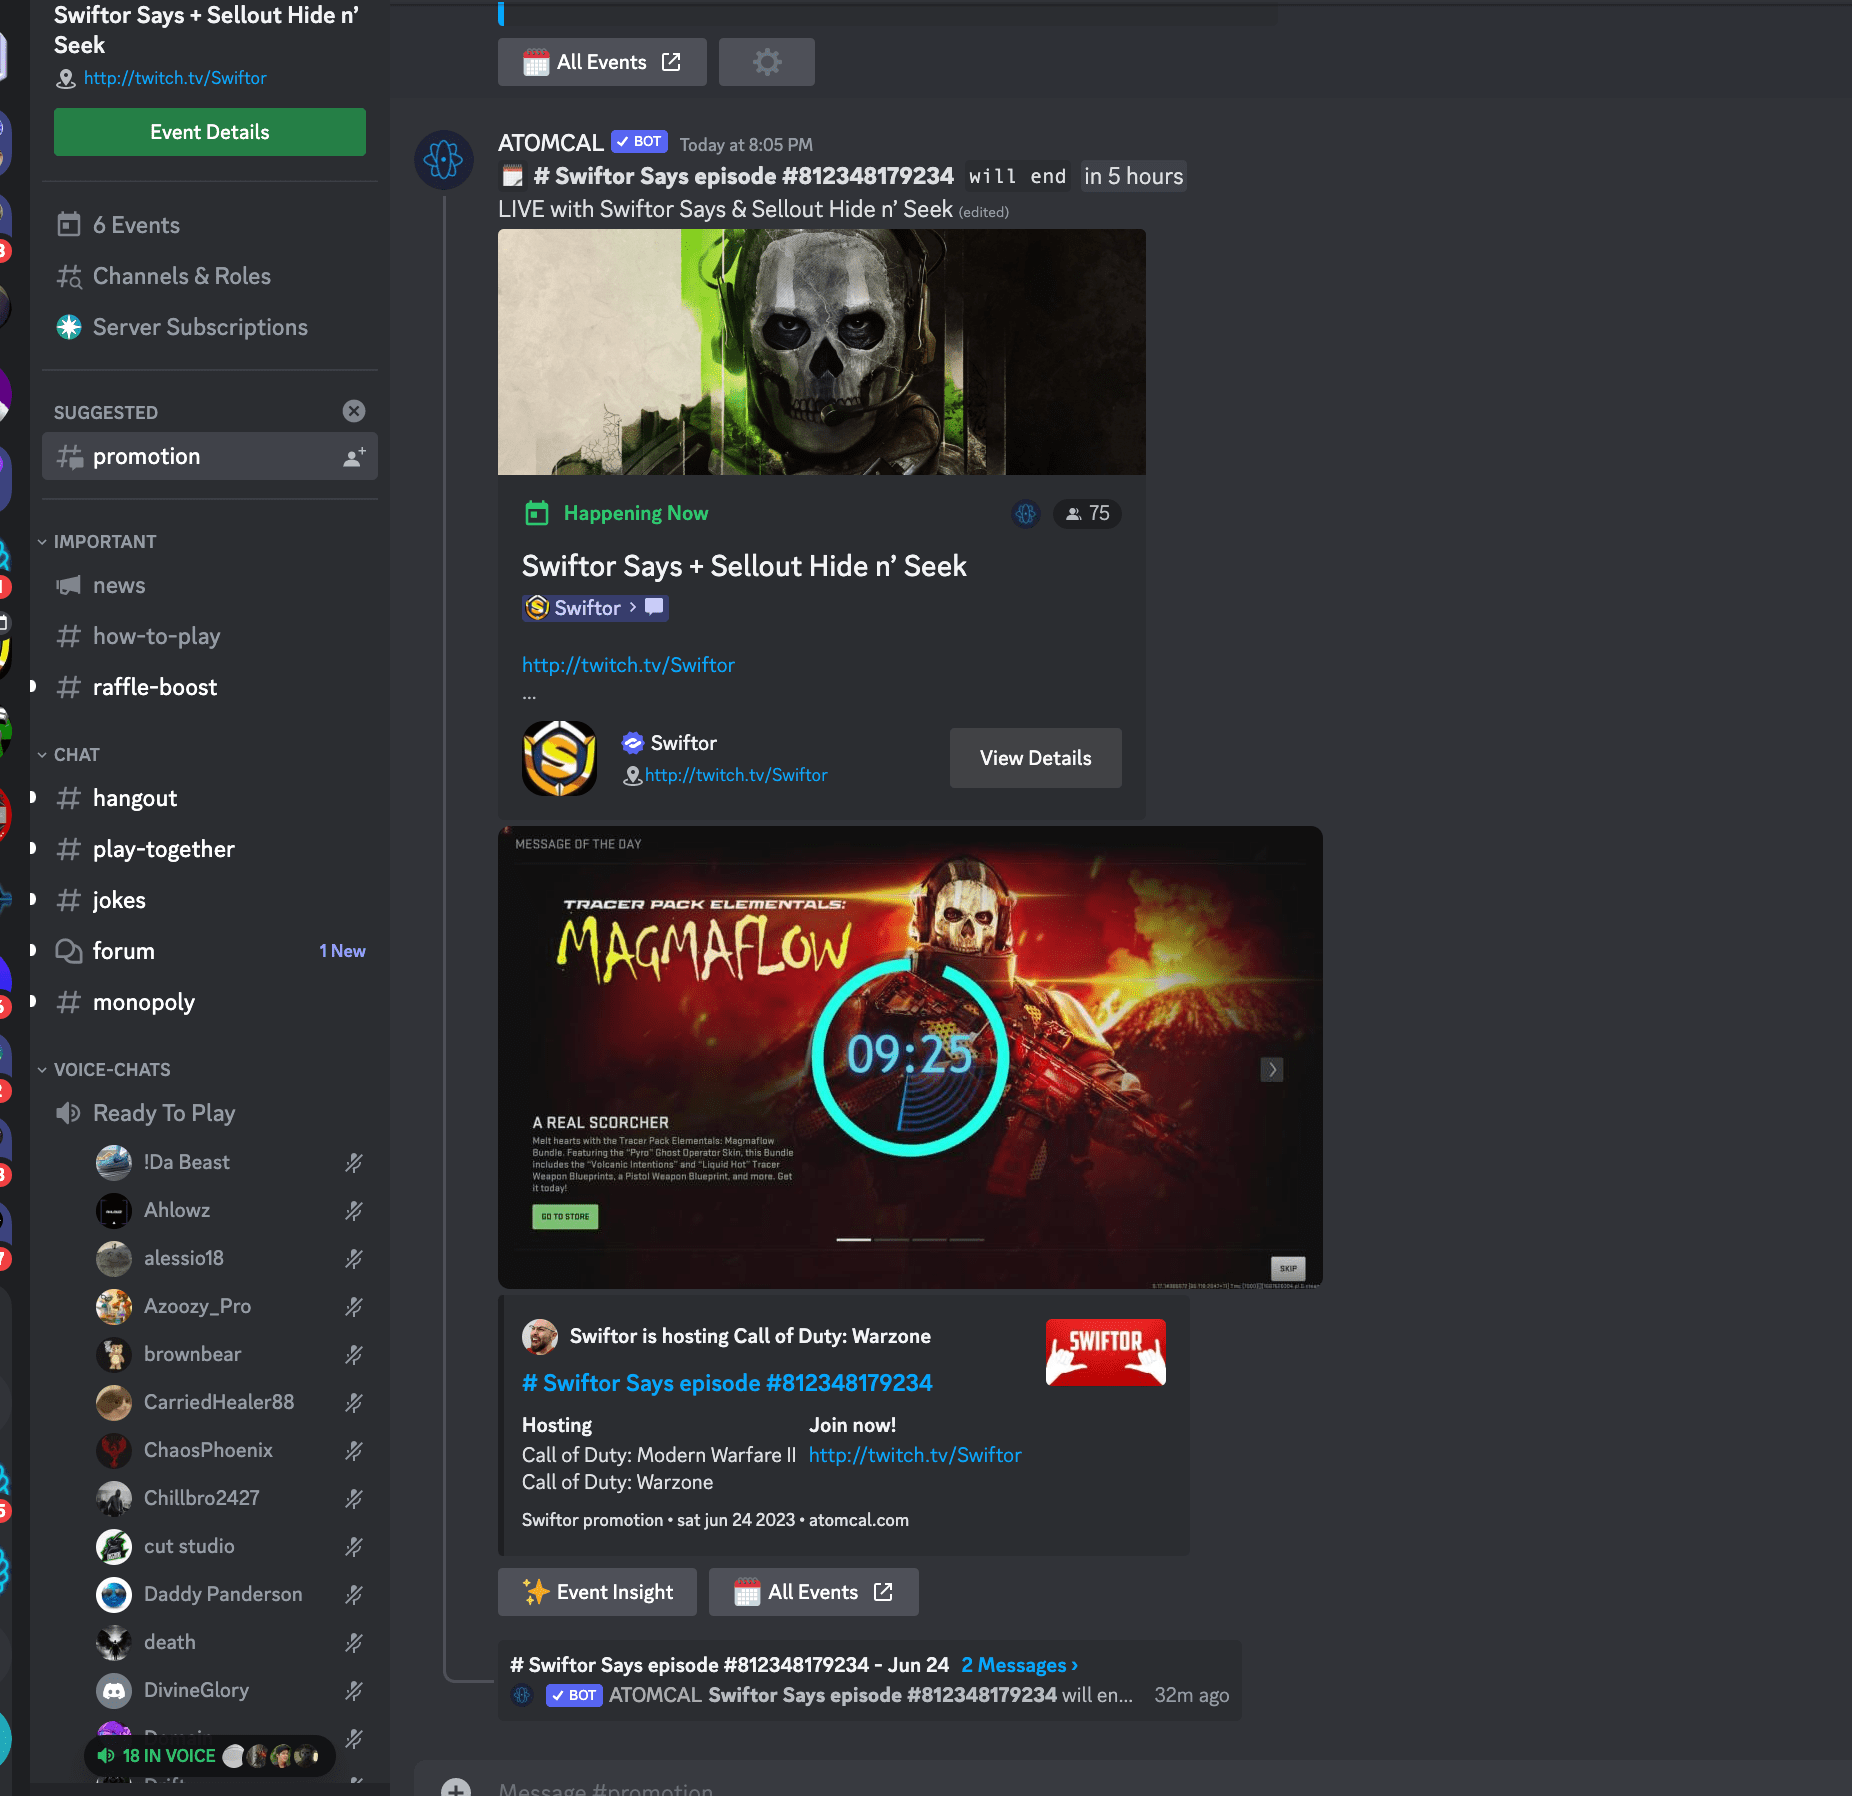Click cut studio's muted microphone icon
This screenshot has width=1852, height=1796.
pos(354,1546)
